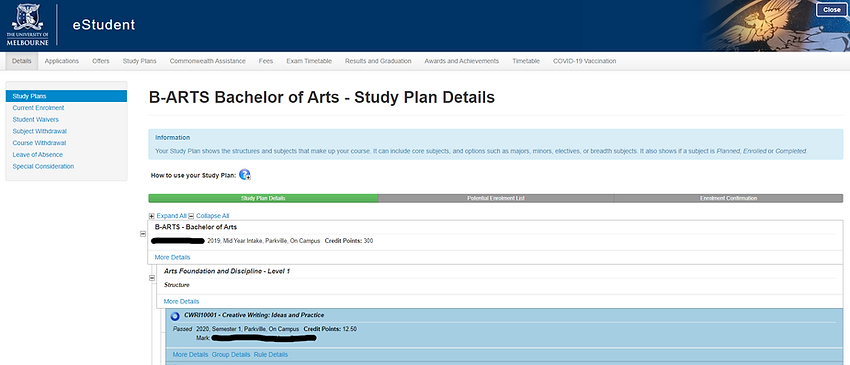This screenshot has width=850, height=365.
Task: Collapse the Arts Foundation and Discipline node
Action: (152, 278)
